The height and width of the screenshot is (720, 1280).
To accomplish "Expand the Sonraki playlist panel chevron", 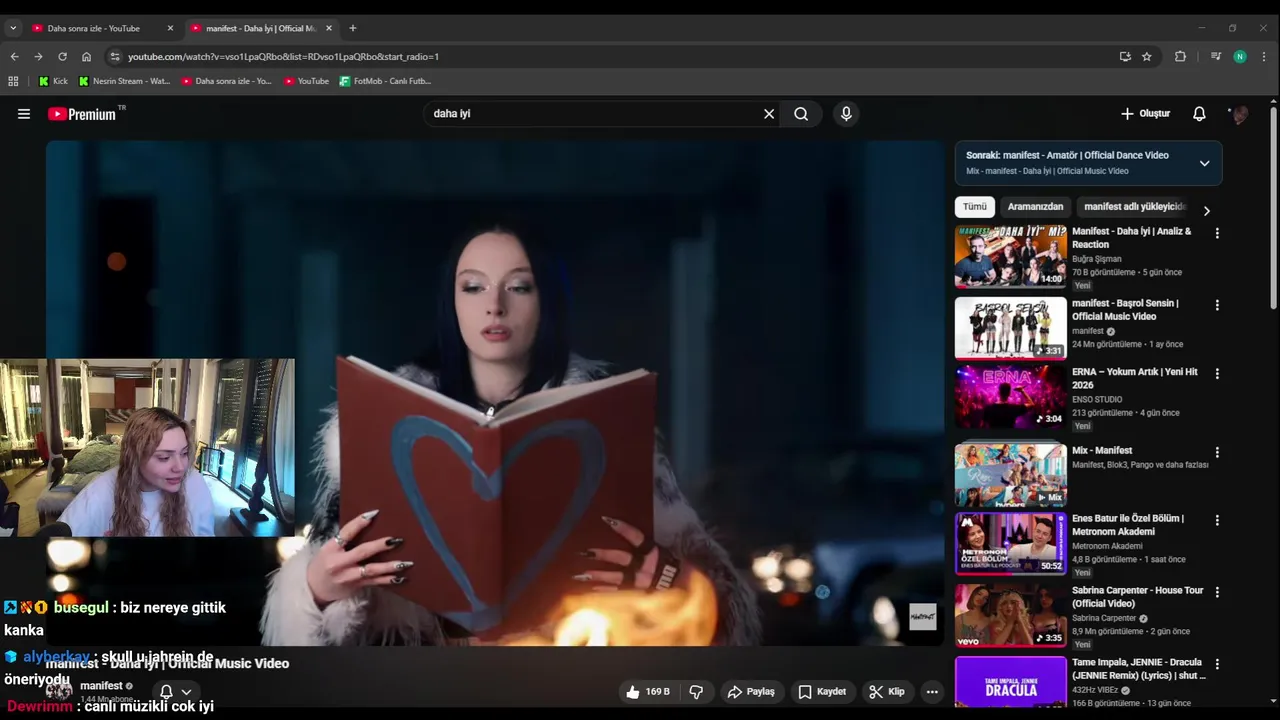I will pos(1204,163).
